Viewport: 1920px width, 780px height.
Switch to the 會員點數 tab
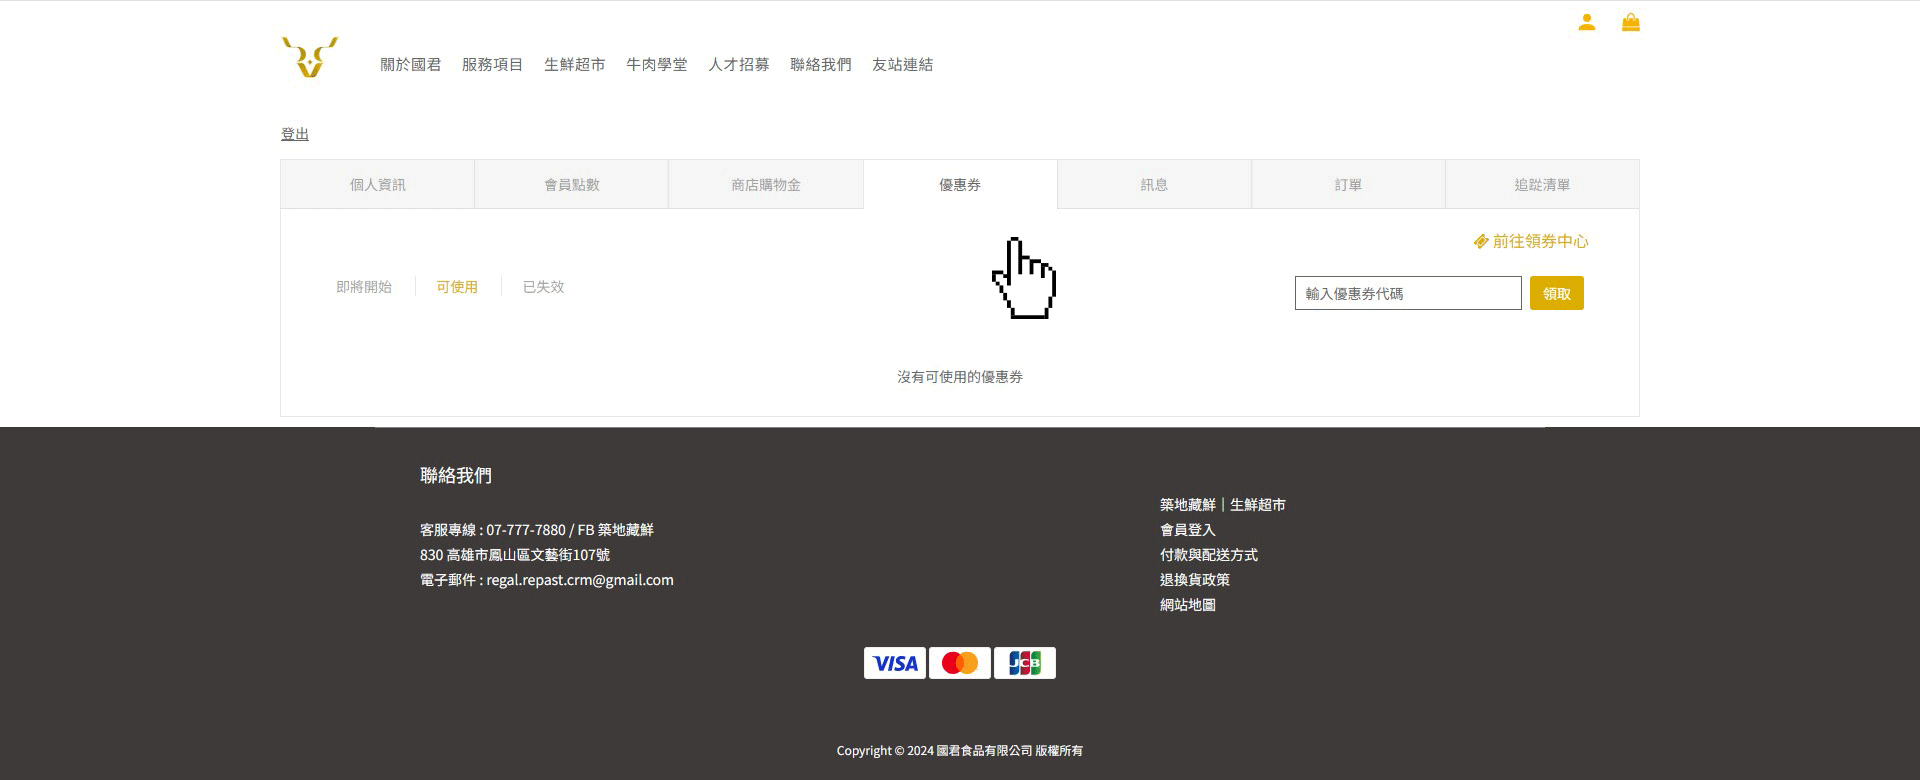tap(572, 185)
